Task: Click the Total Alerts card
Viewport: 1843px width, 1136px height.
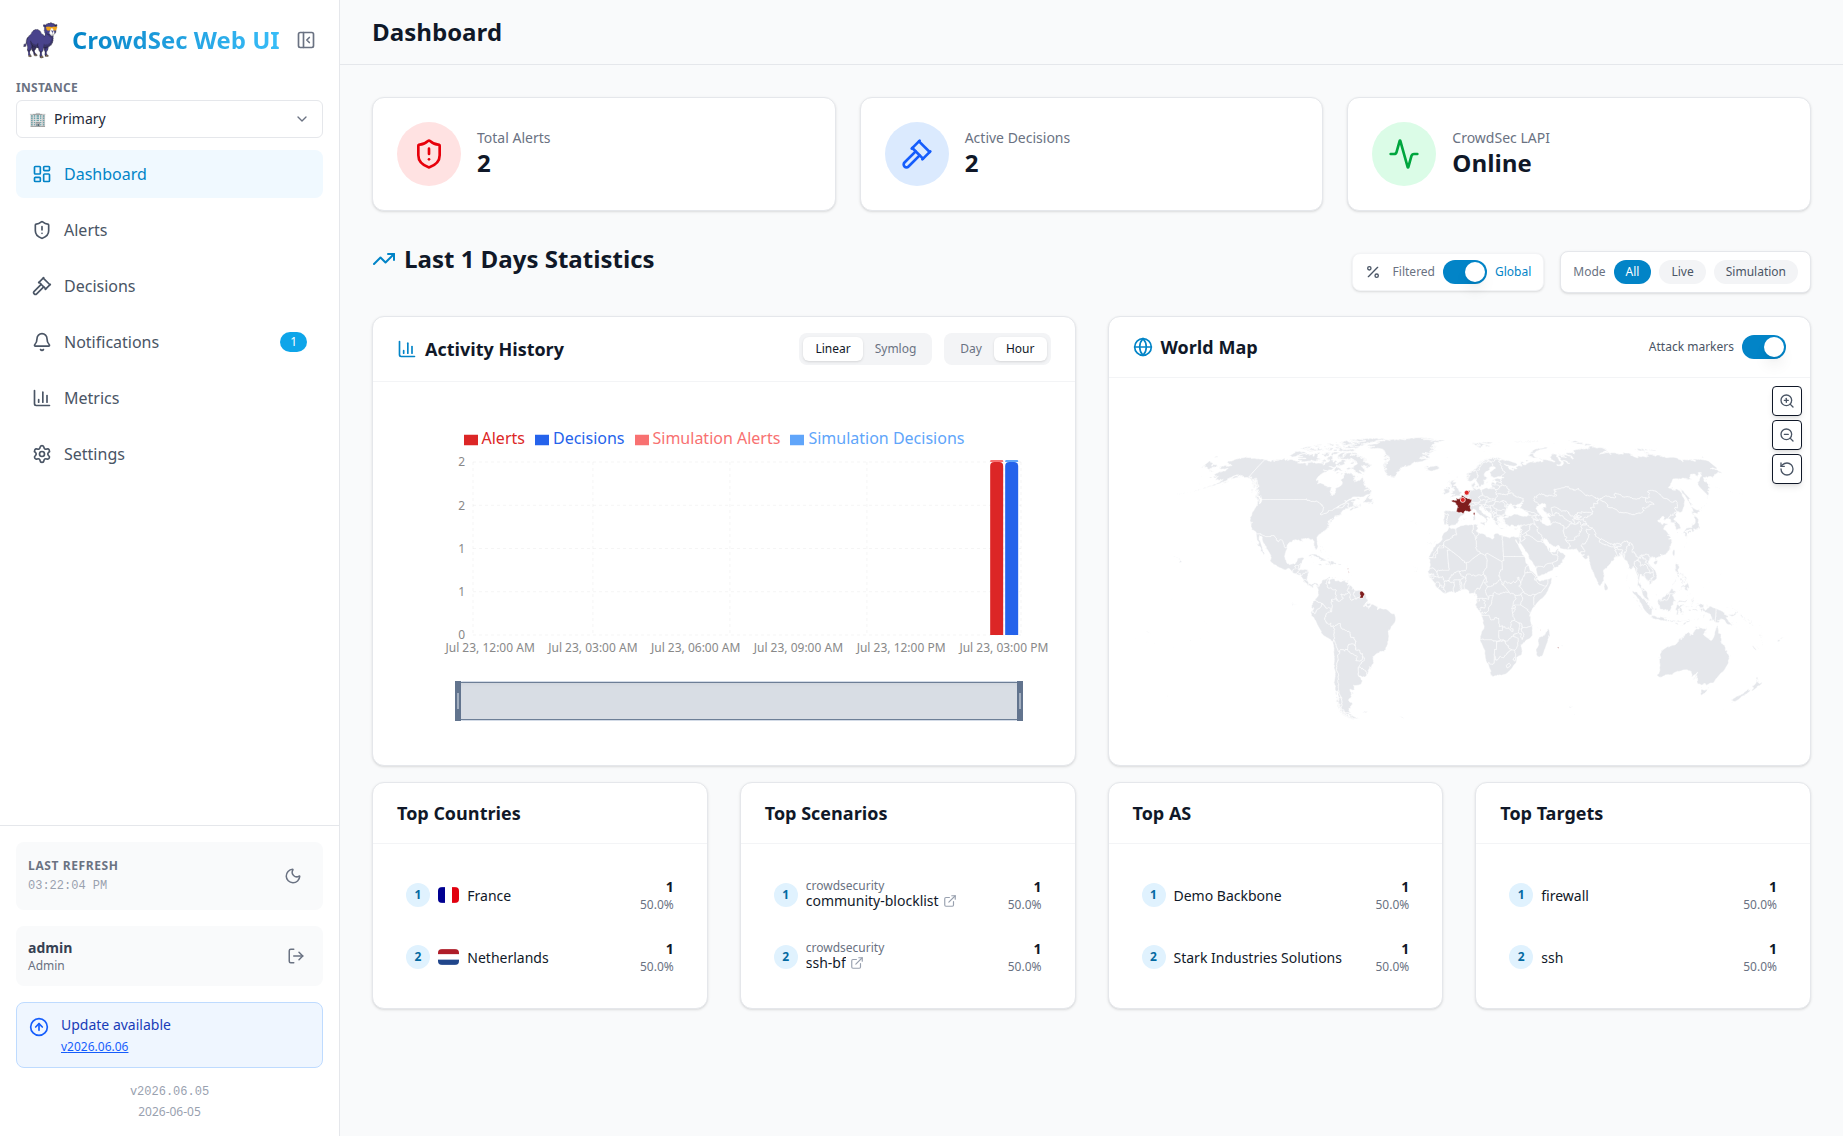Action: coord(604,154)
